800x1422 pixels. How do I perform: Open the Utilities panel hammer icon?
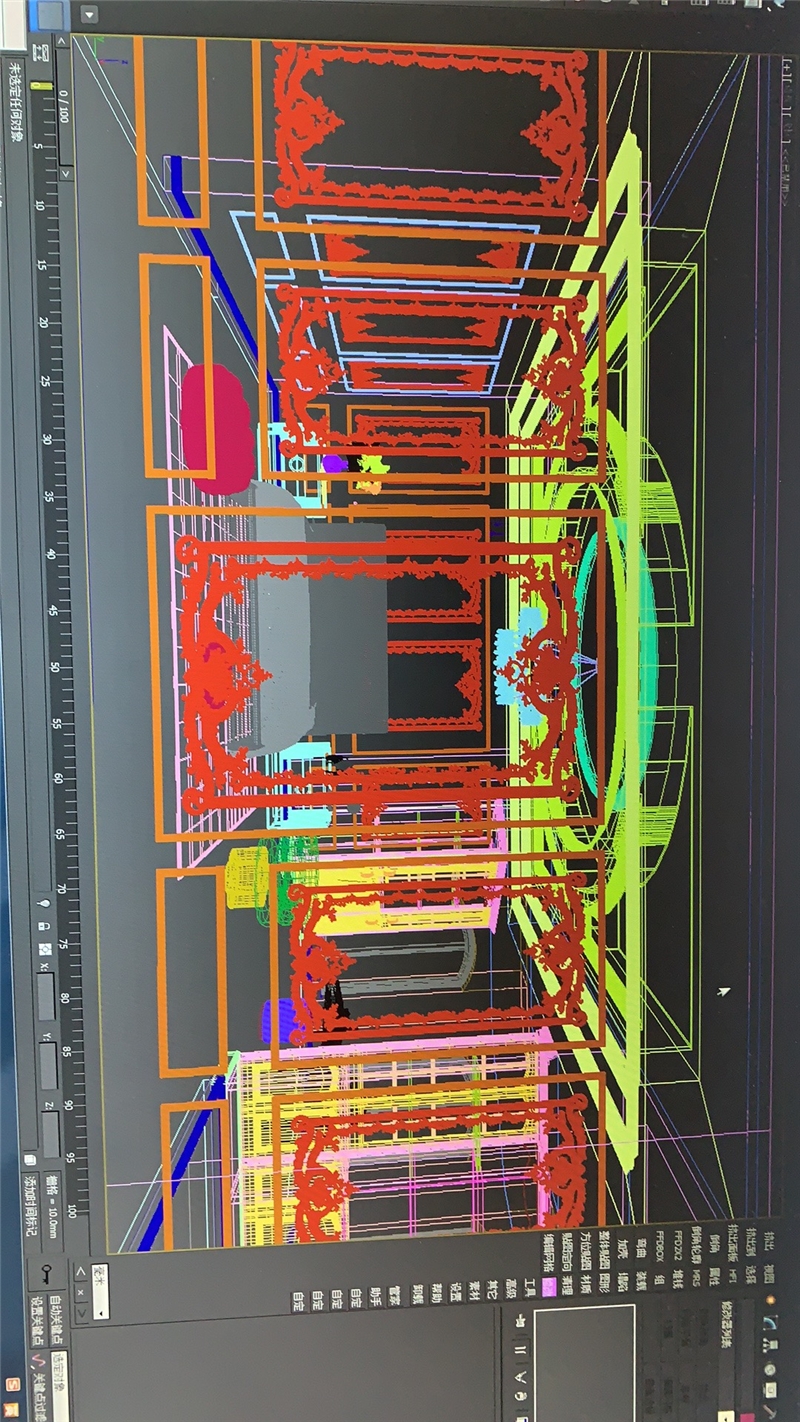[x=770, y=1410]
